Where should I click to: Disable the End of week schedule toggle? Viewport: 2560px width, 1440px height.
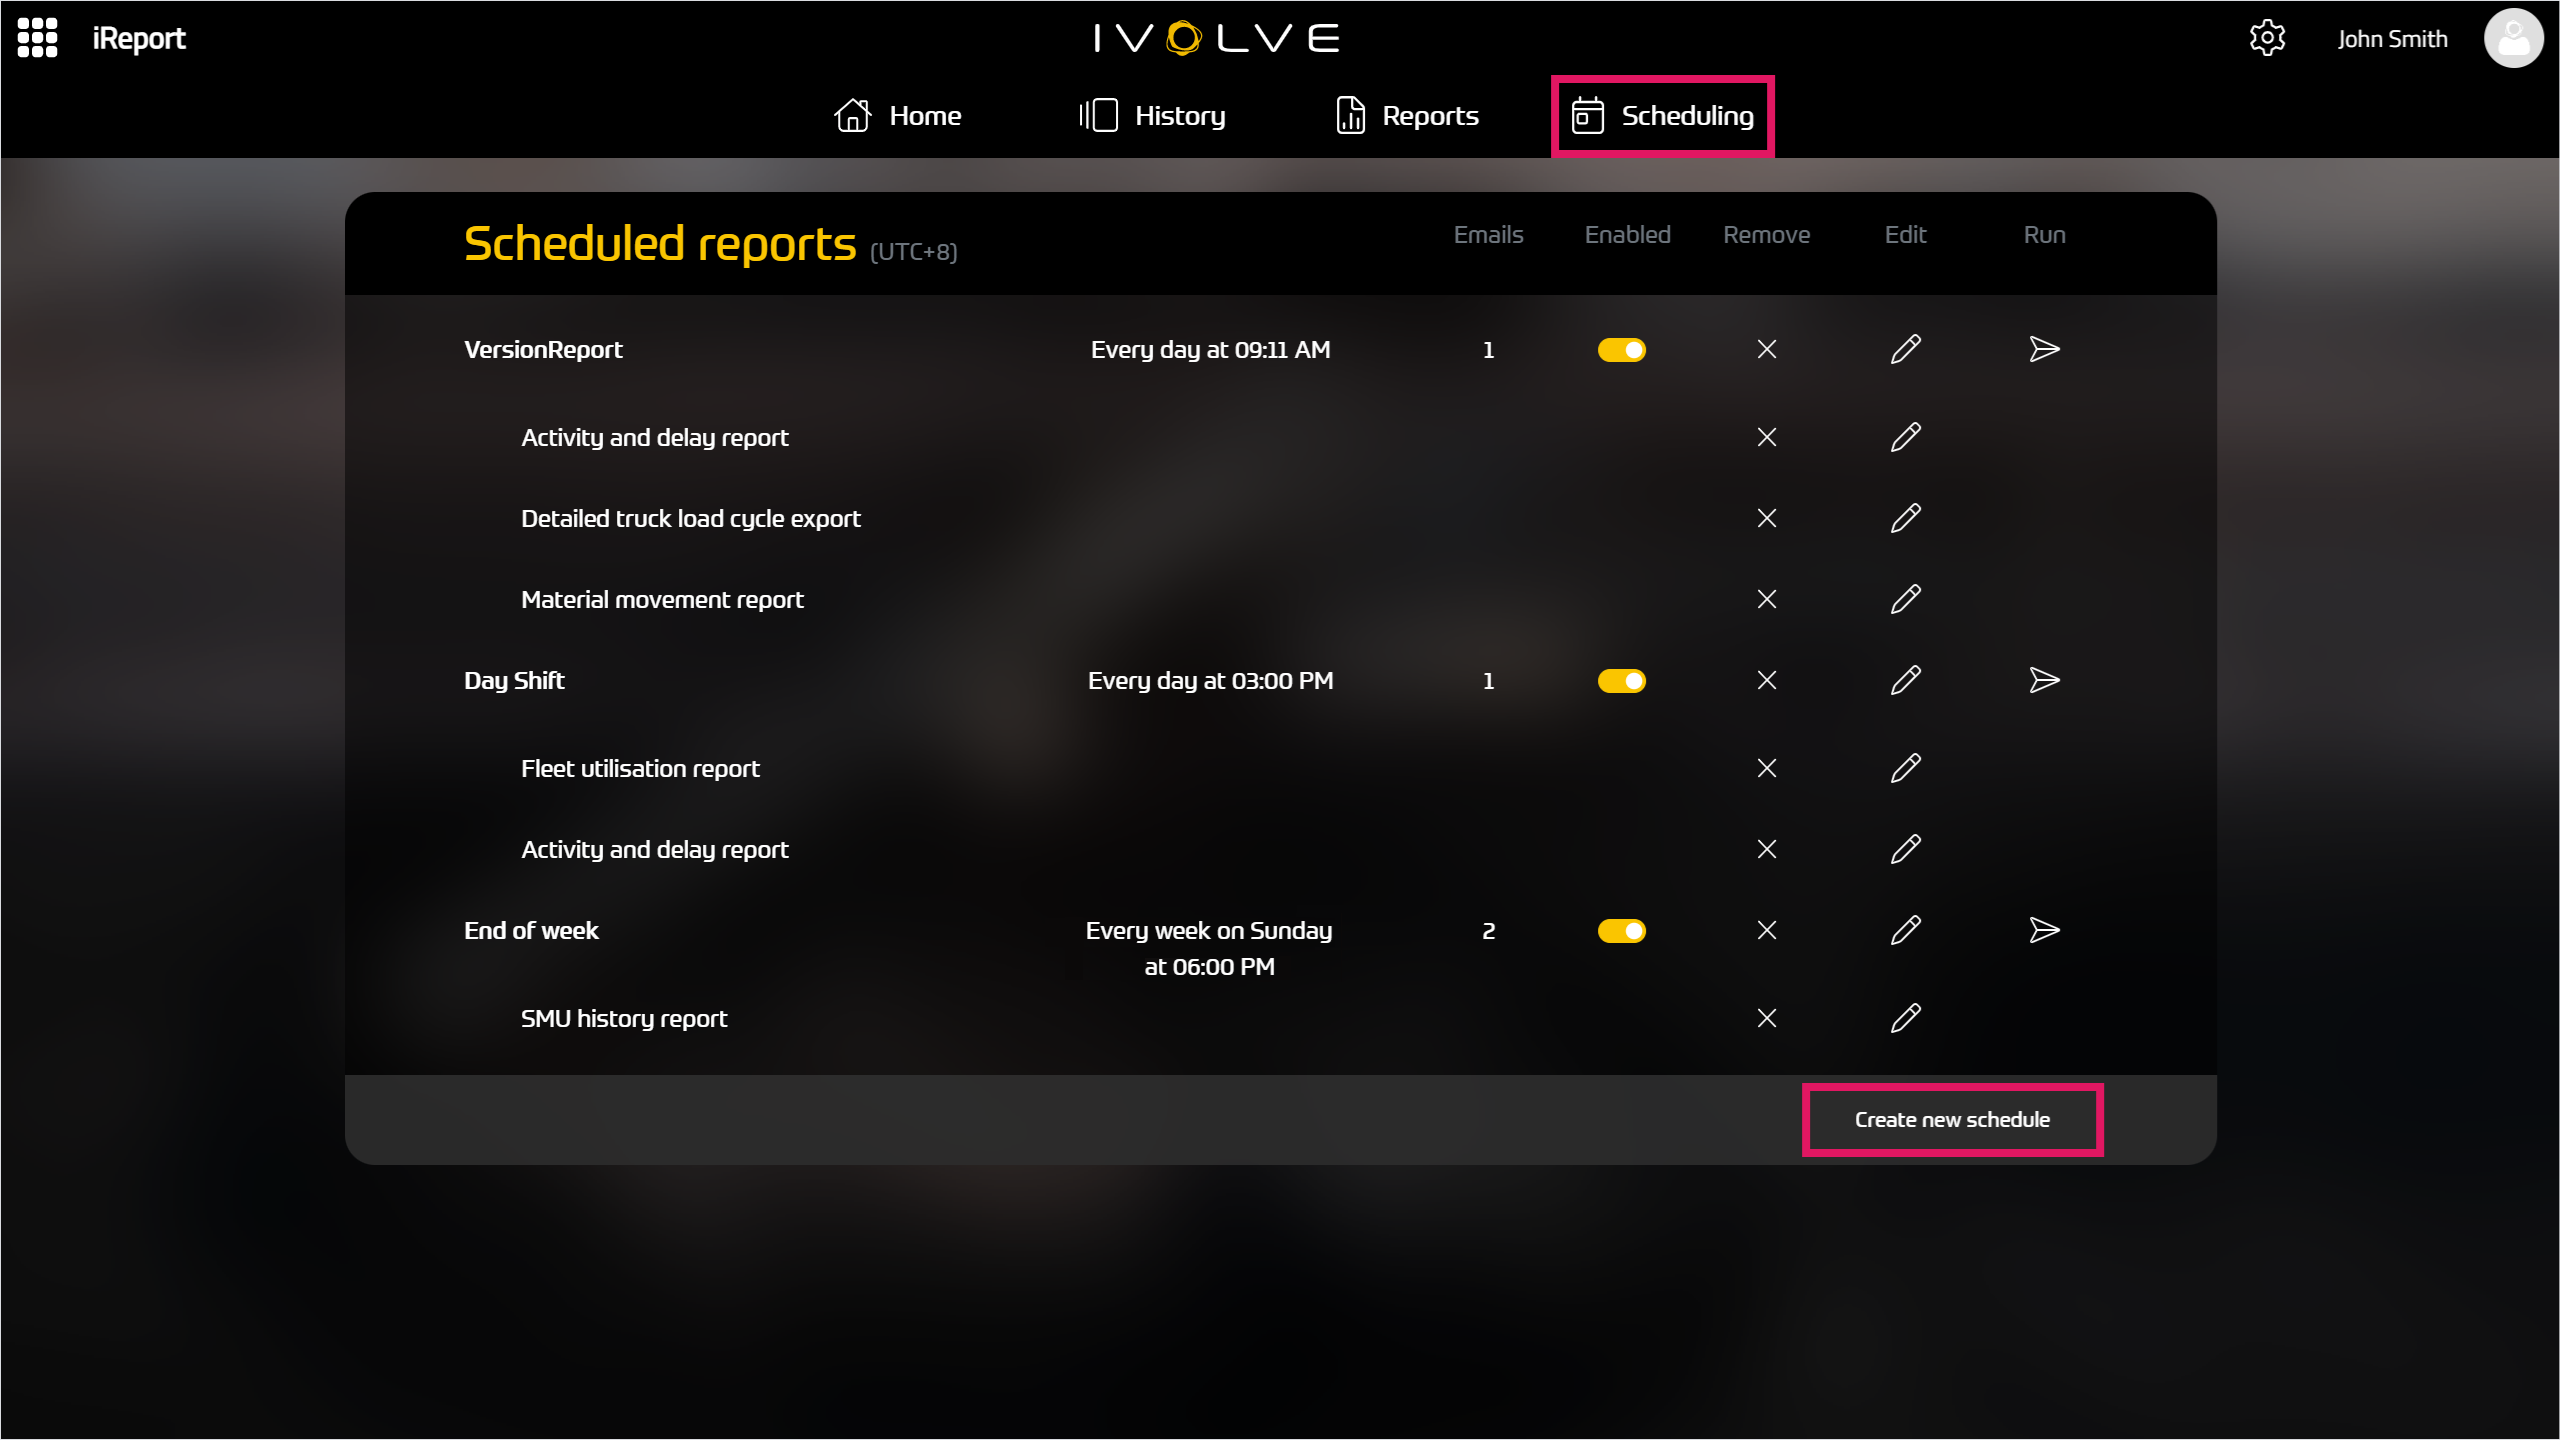1621,931
